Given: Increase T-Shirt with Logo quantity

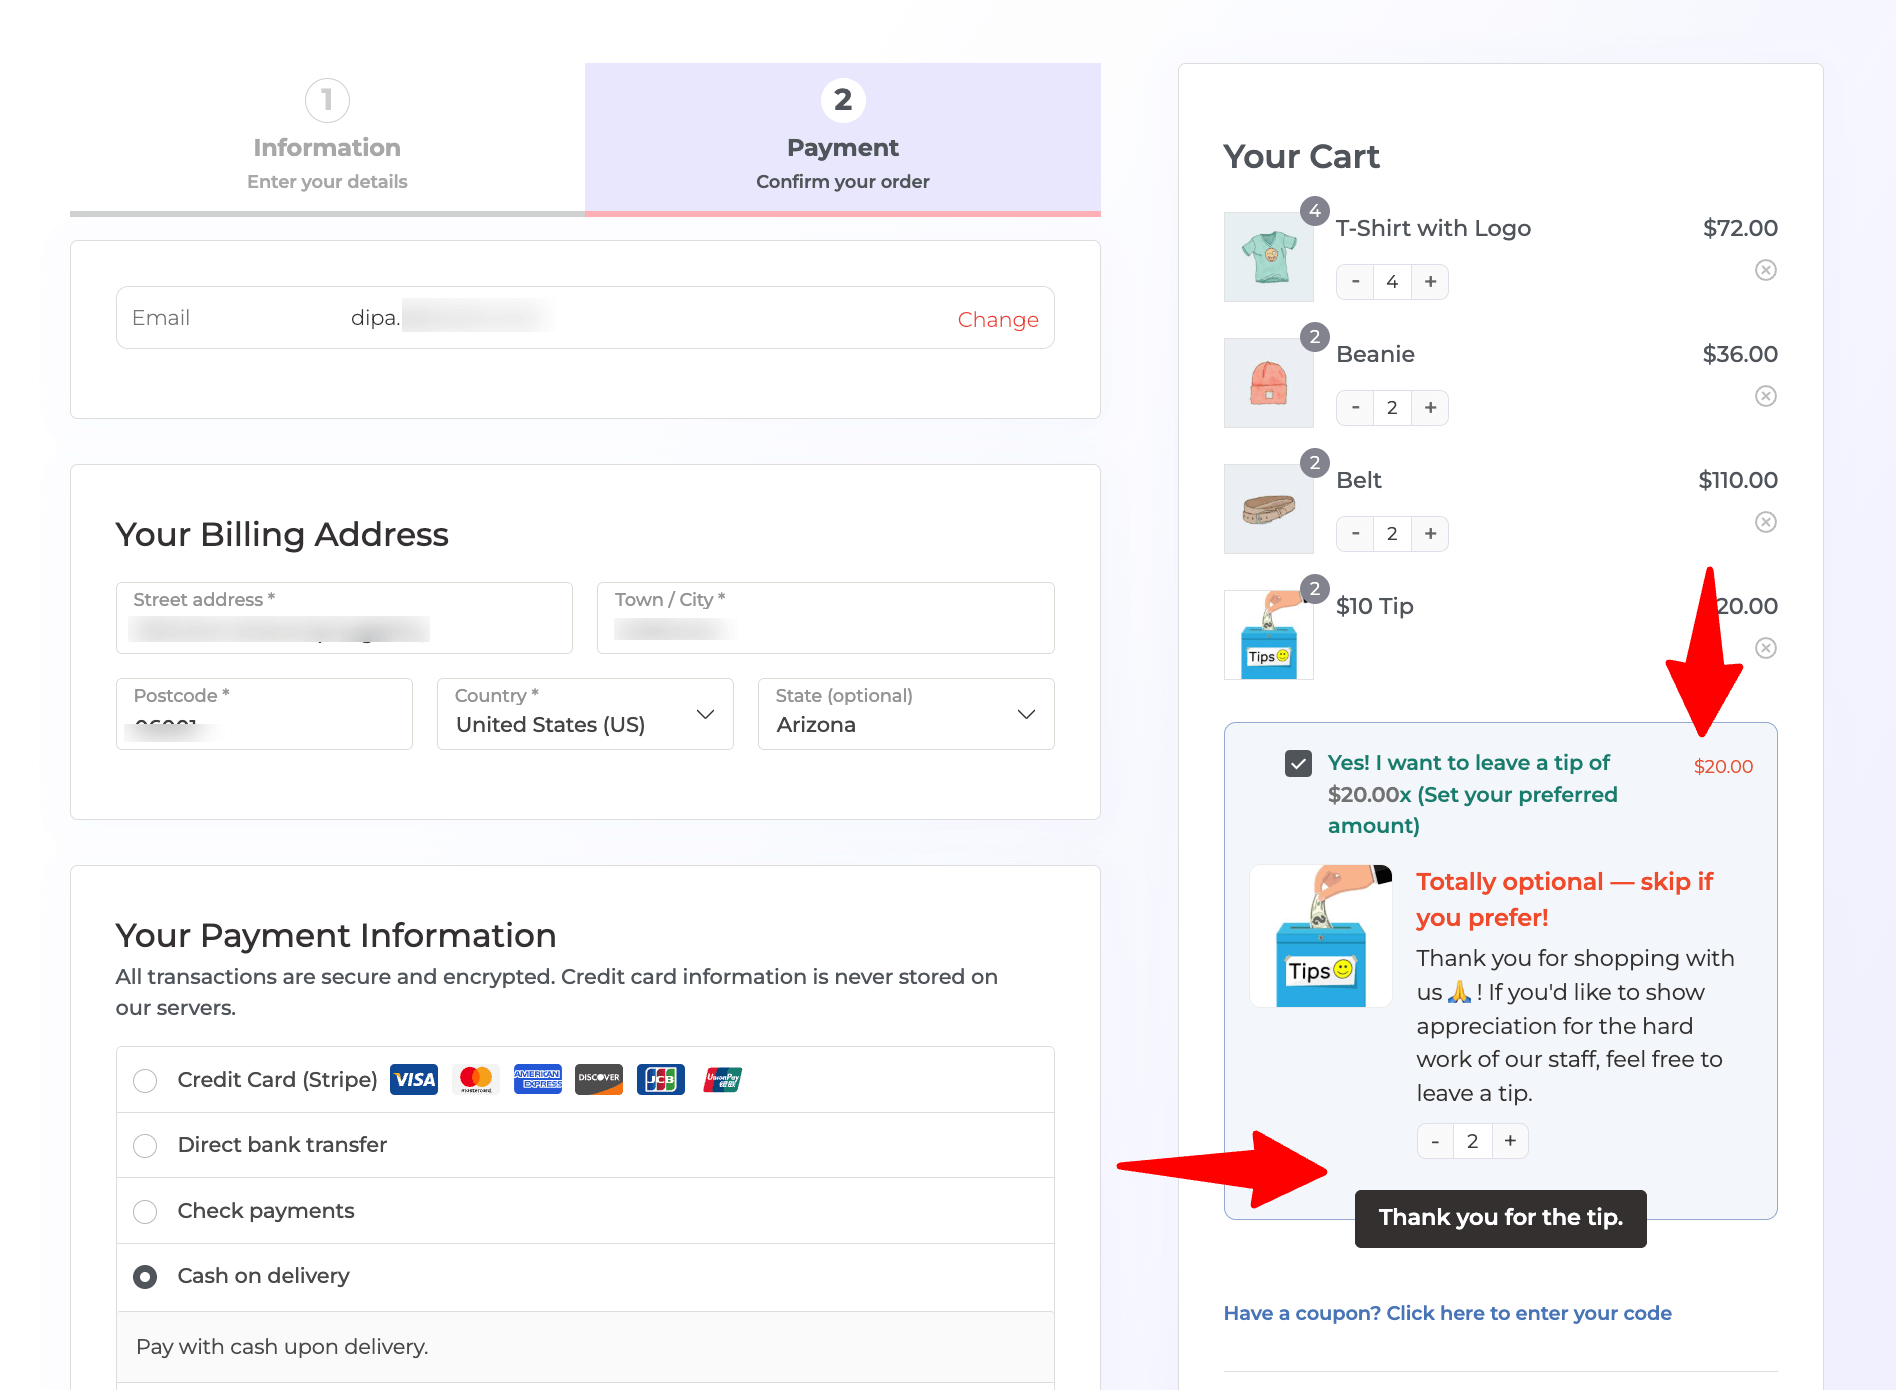Looking at the screenshot, I should (x=1430, y=282).
